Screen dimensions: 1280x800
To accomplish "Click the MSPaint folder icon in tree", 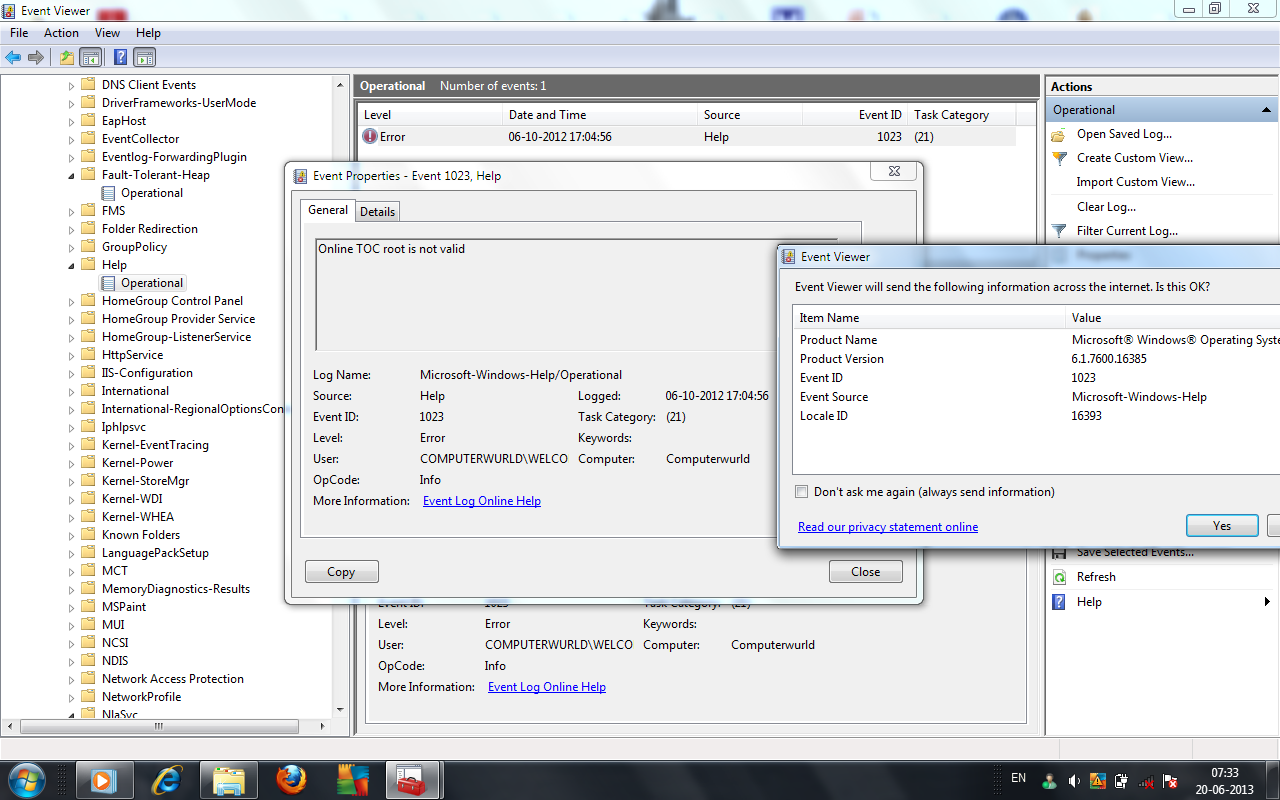I will [88, 607].
